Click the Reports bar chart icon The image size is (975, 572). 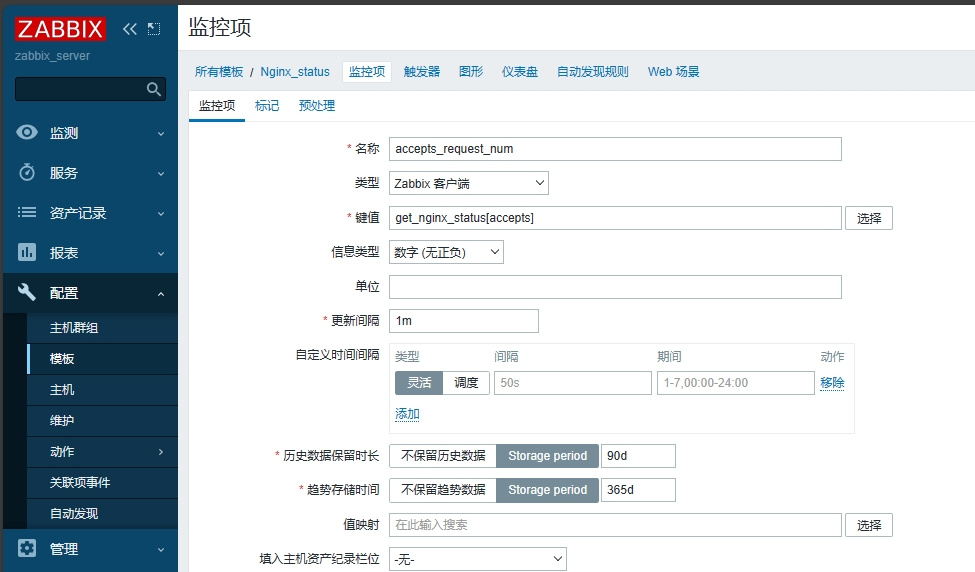coord(28,253)
